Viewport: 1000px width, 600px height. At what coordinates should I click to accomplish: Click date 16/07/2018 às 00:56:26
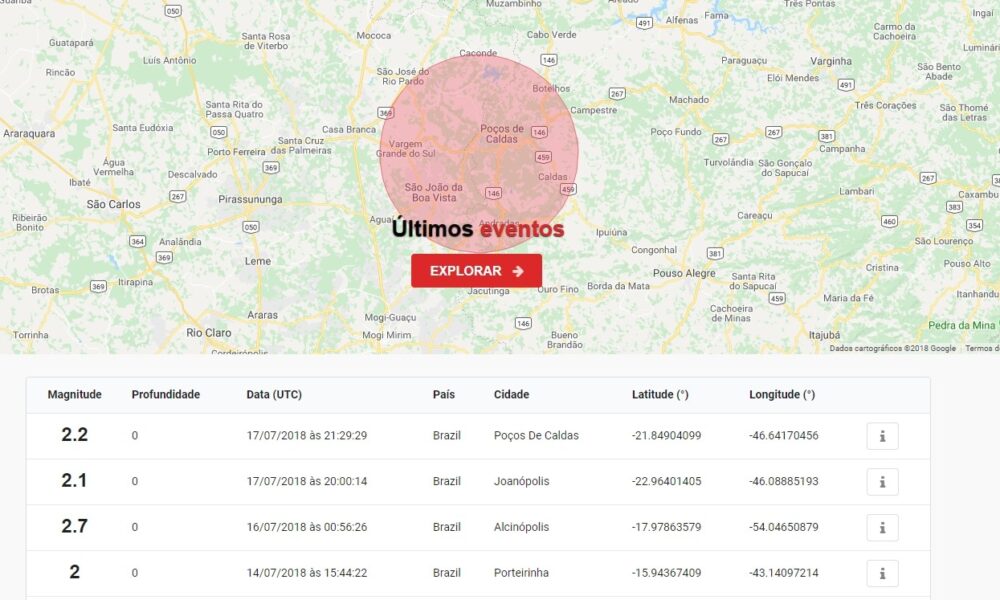[307, 527]
